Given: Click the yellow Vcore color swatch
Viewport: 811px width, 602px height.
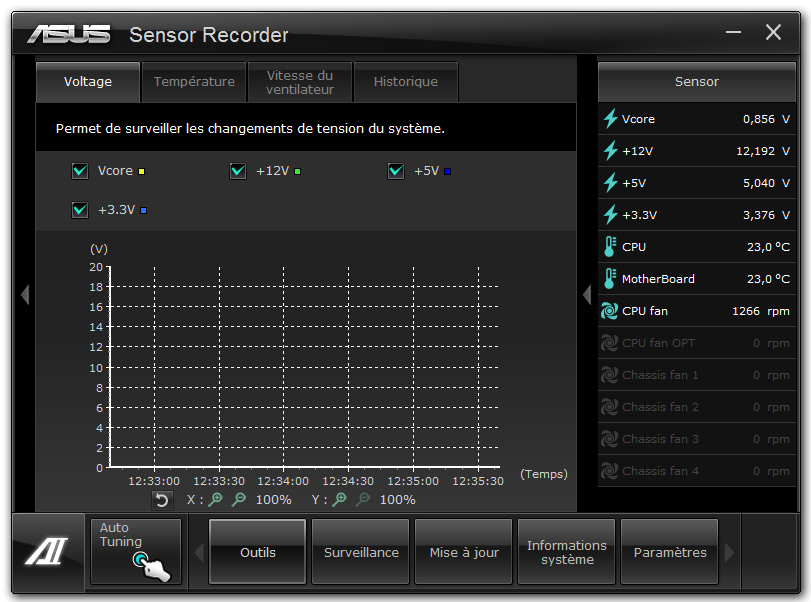Looking at the screenshot, I should [142, 172].
